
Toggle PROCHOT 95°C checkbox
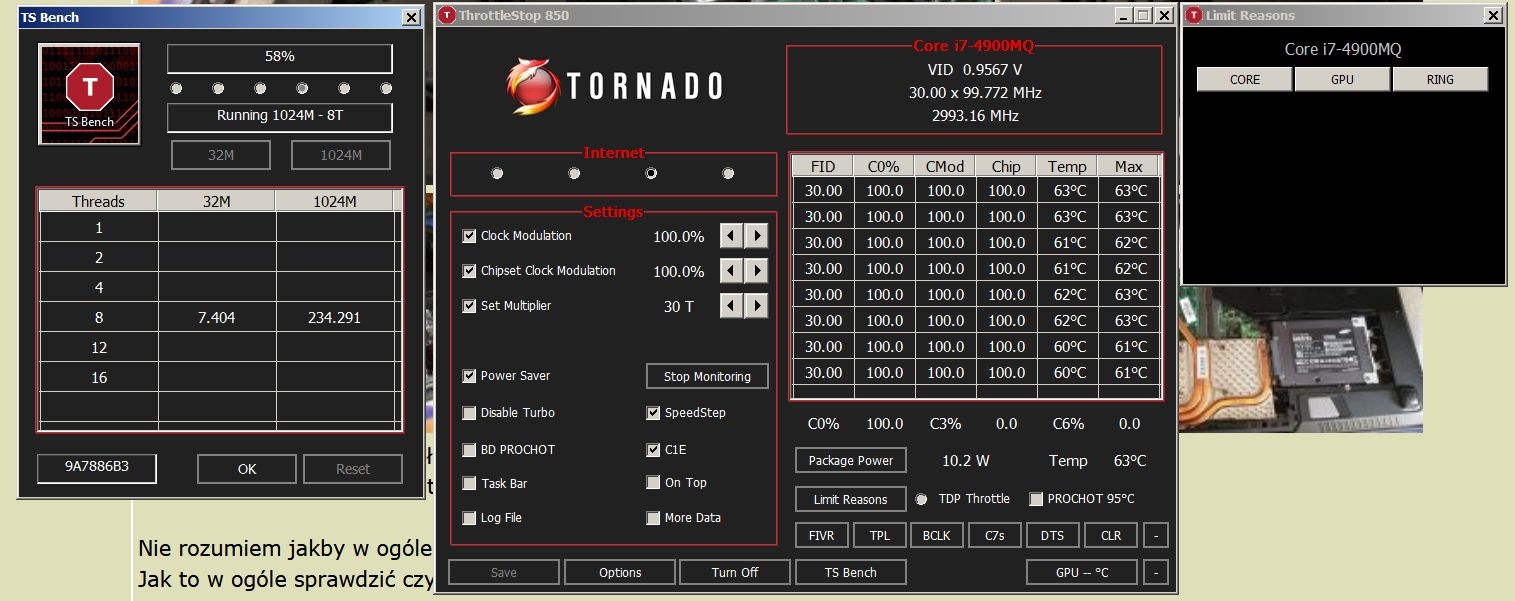[1036, 499]
